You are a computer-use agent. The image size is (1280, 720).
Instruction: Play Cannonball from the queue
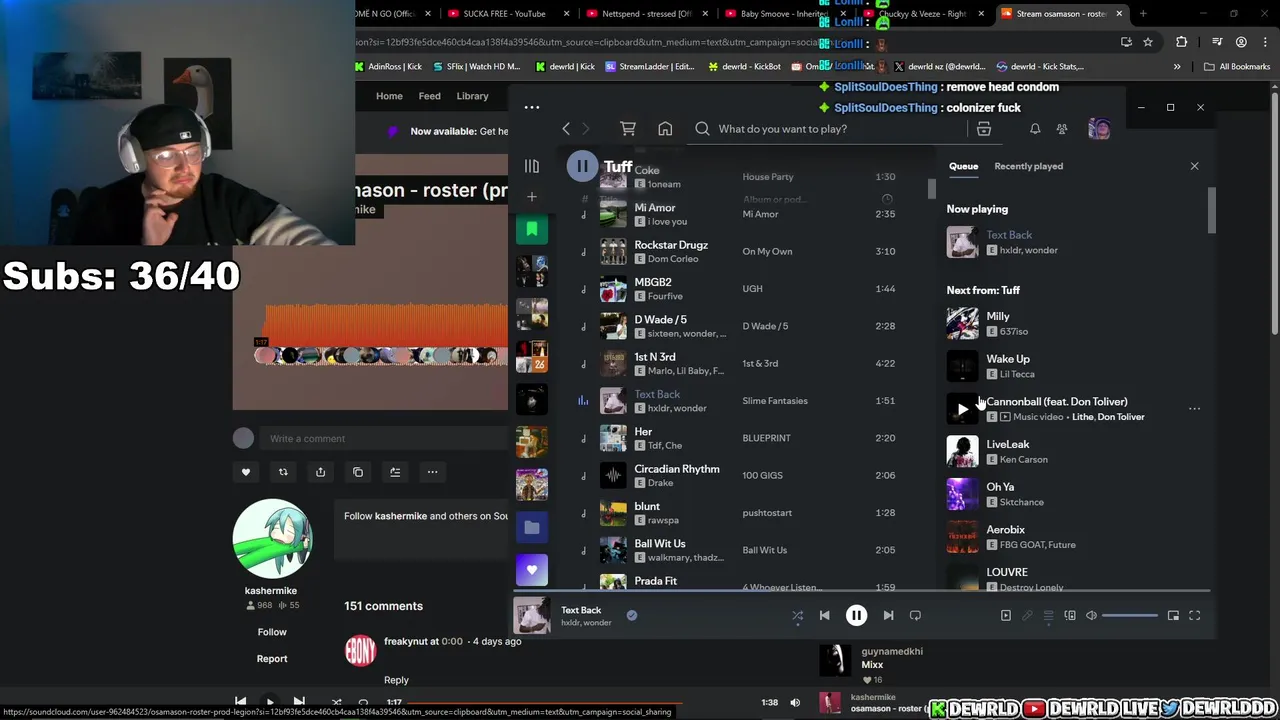point(962,409)
